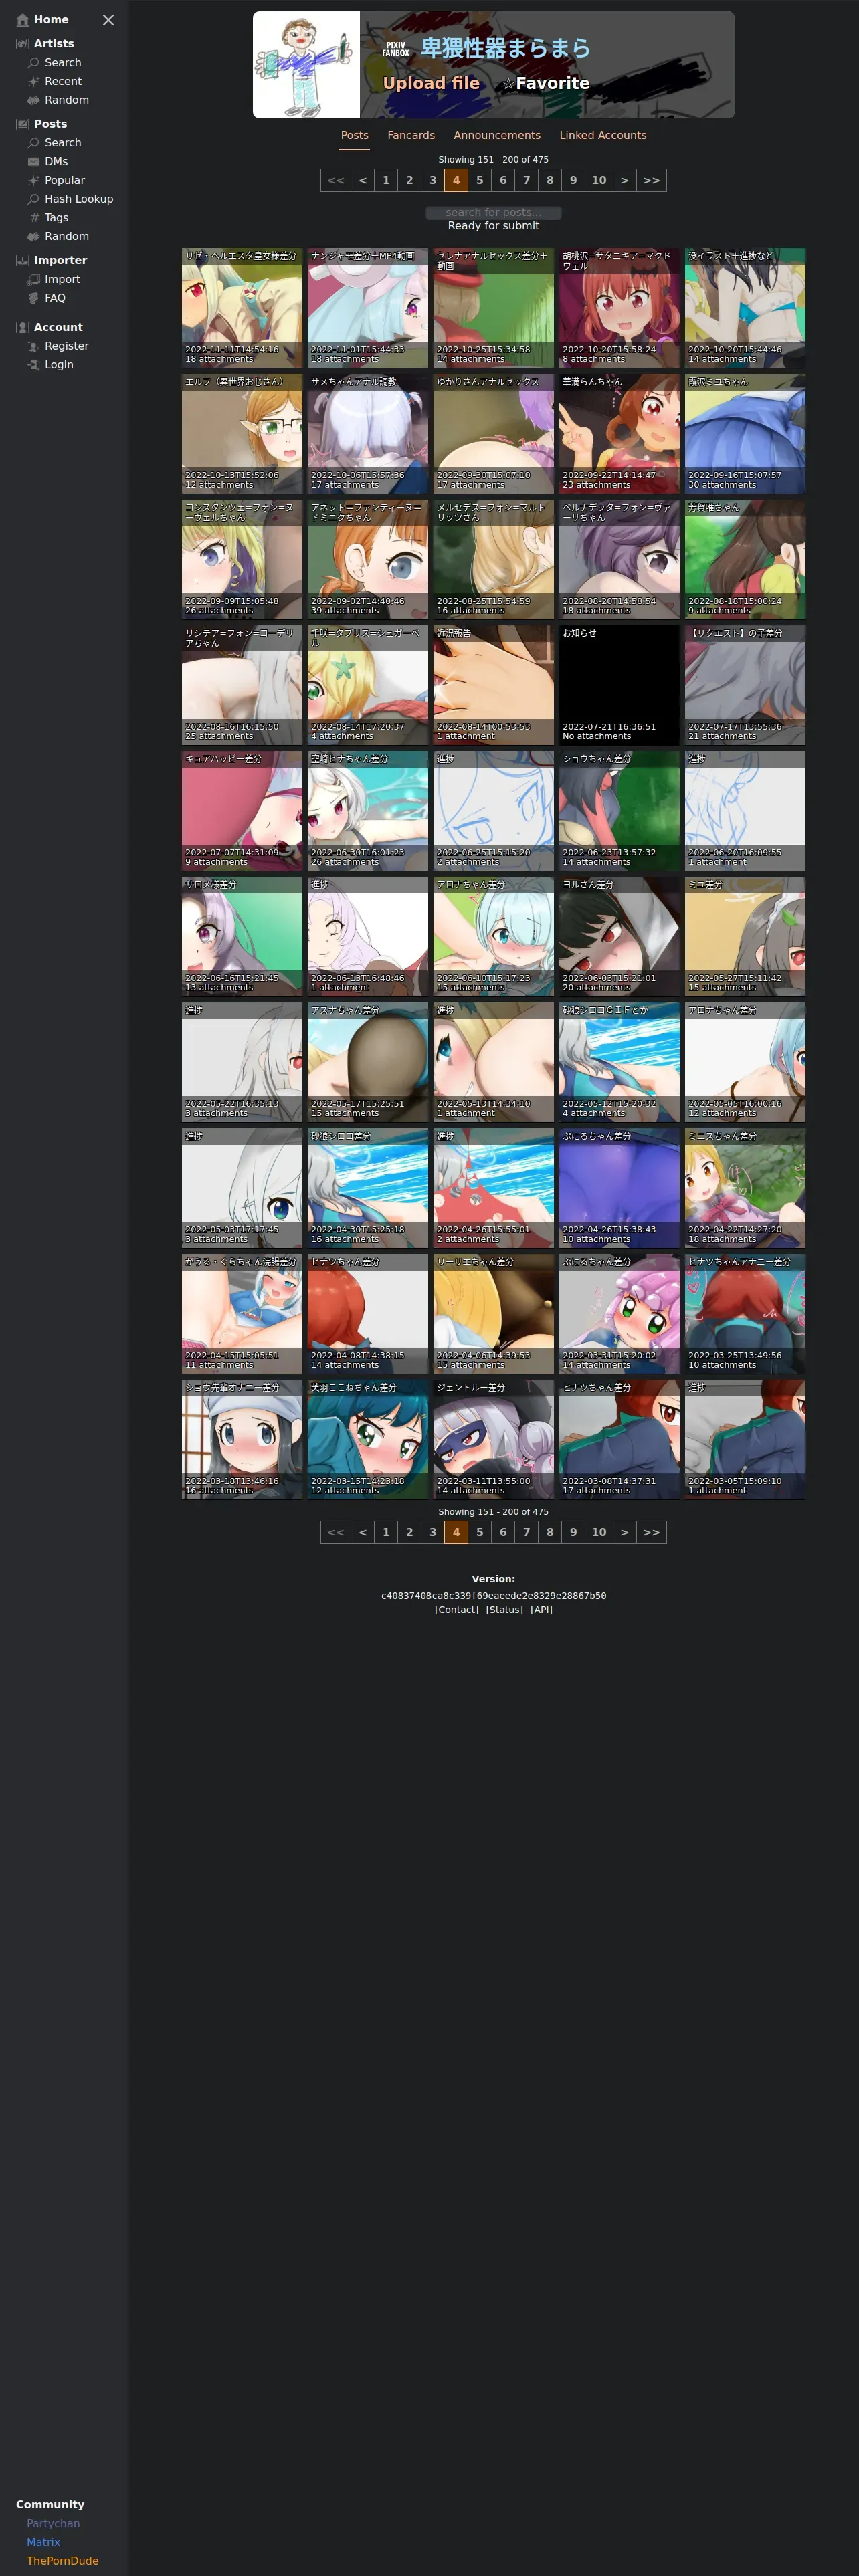Select page 10 in the top pagination
The width and height of the screenshot is (859, 2576).
click(x=599, y=181)
